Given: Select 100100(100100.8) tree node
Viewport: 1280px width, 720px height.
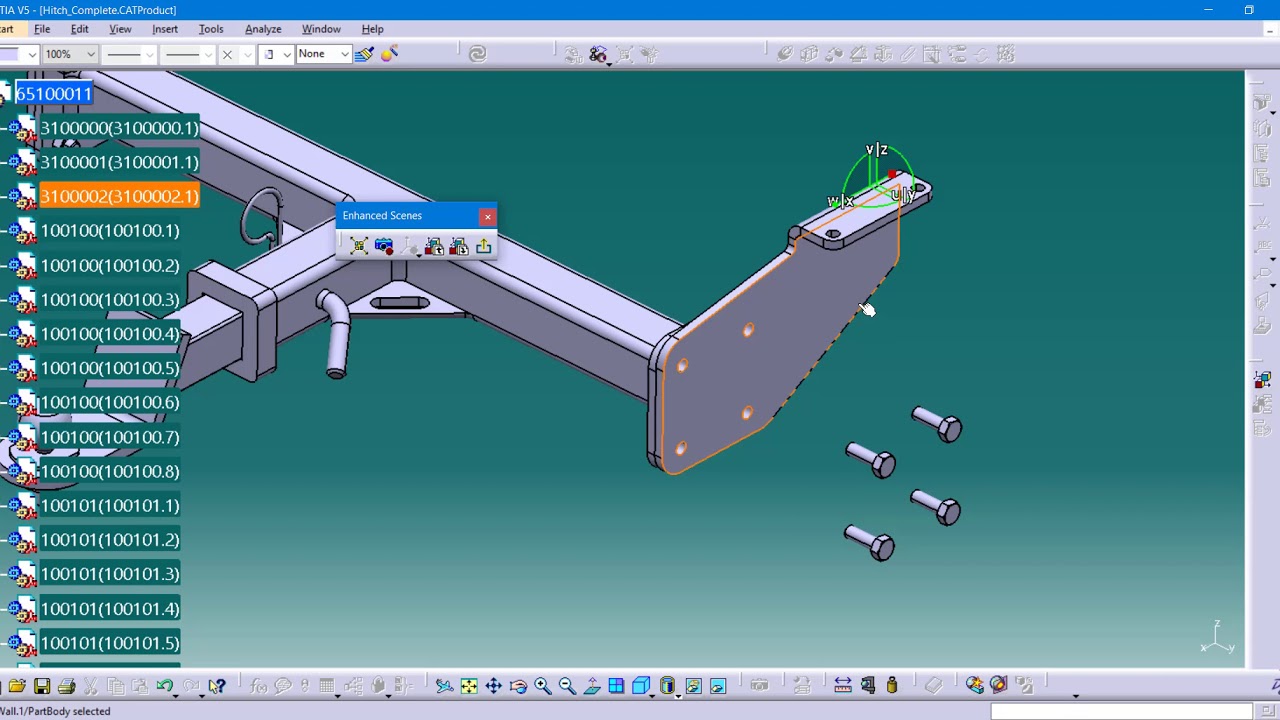Looking at the screenshot, I should point(110,471).
